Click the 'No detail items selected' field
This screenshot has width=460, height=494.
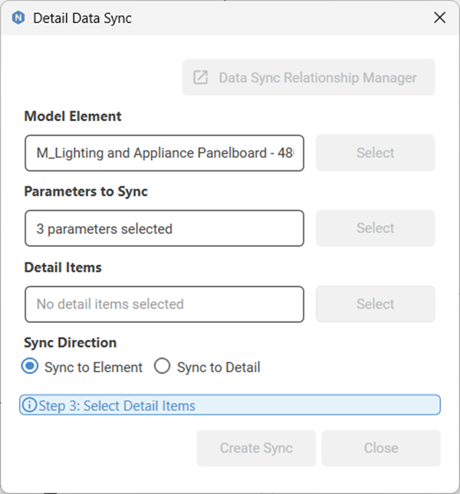pos(164,304)
